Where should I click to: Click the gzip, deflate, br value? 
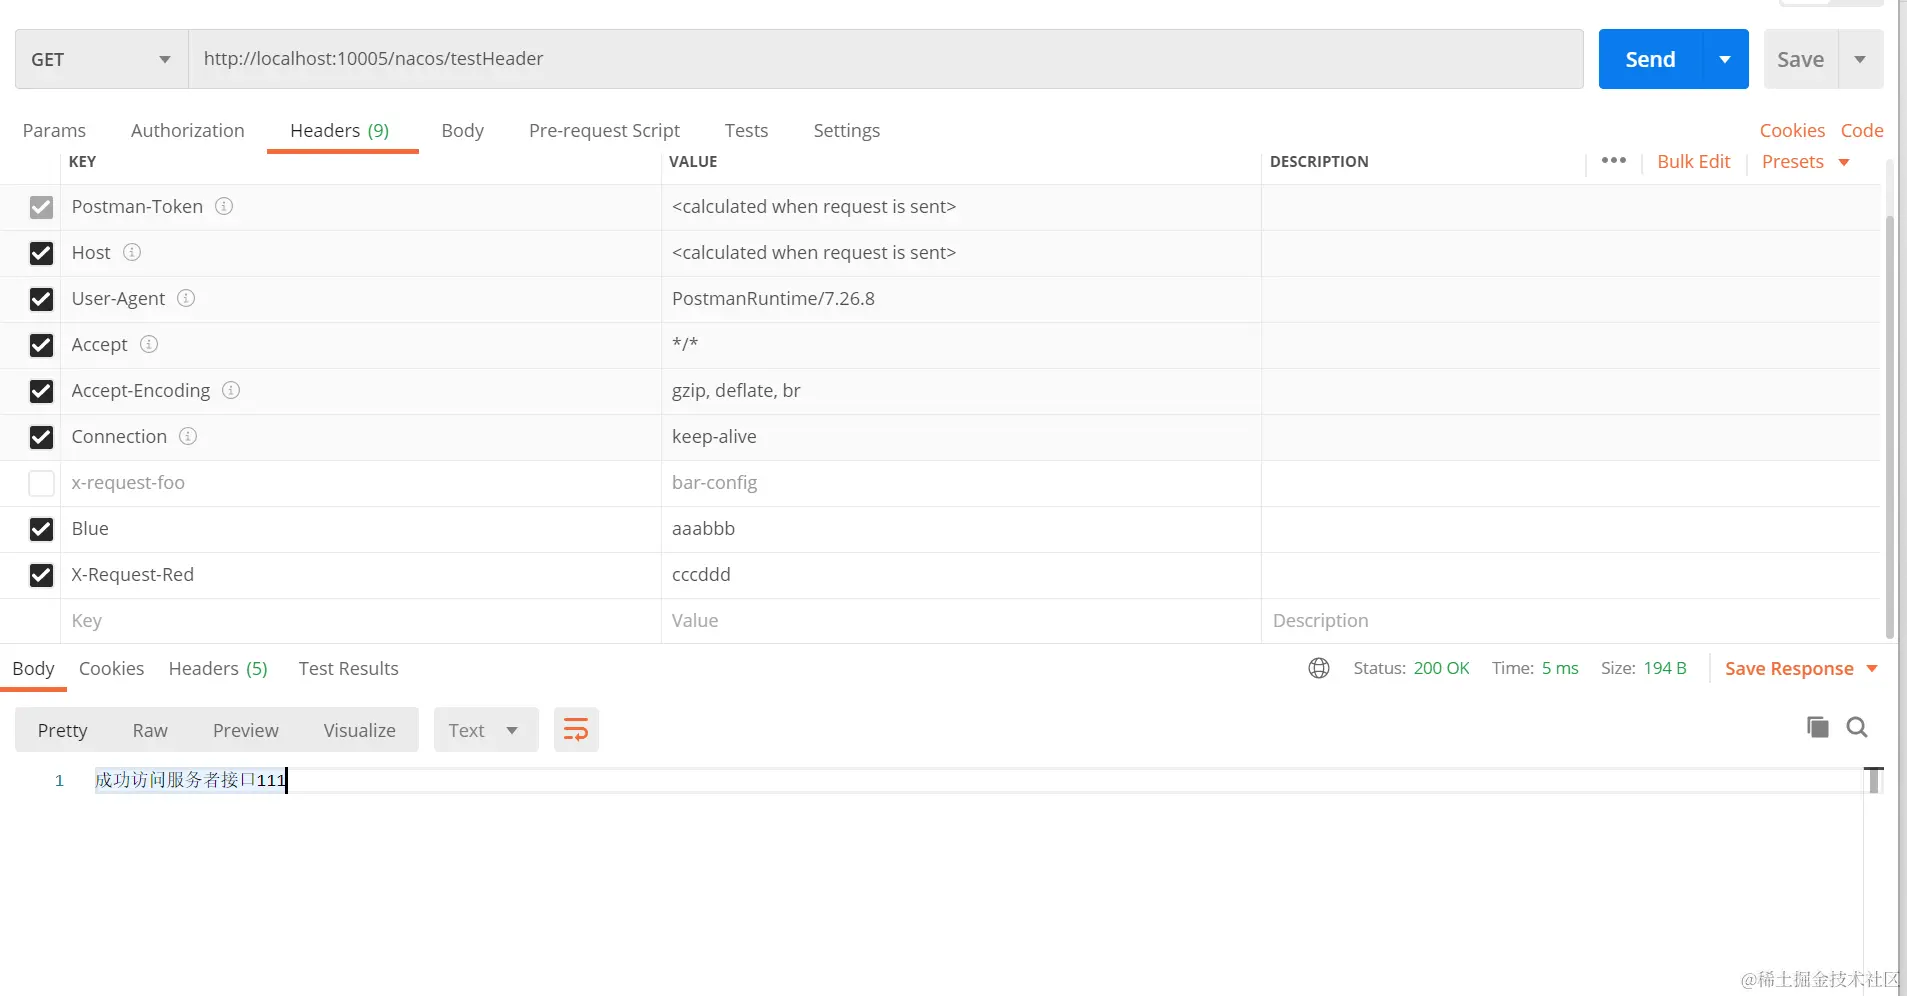click(x=960, y=390)
